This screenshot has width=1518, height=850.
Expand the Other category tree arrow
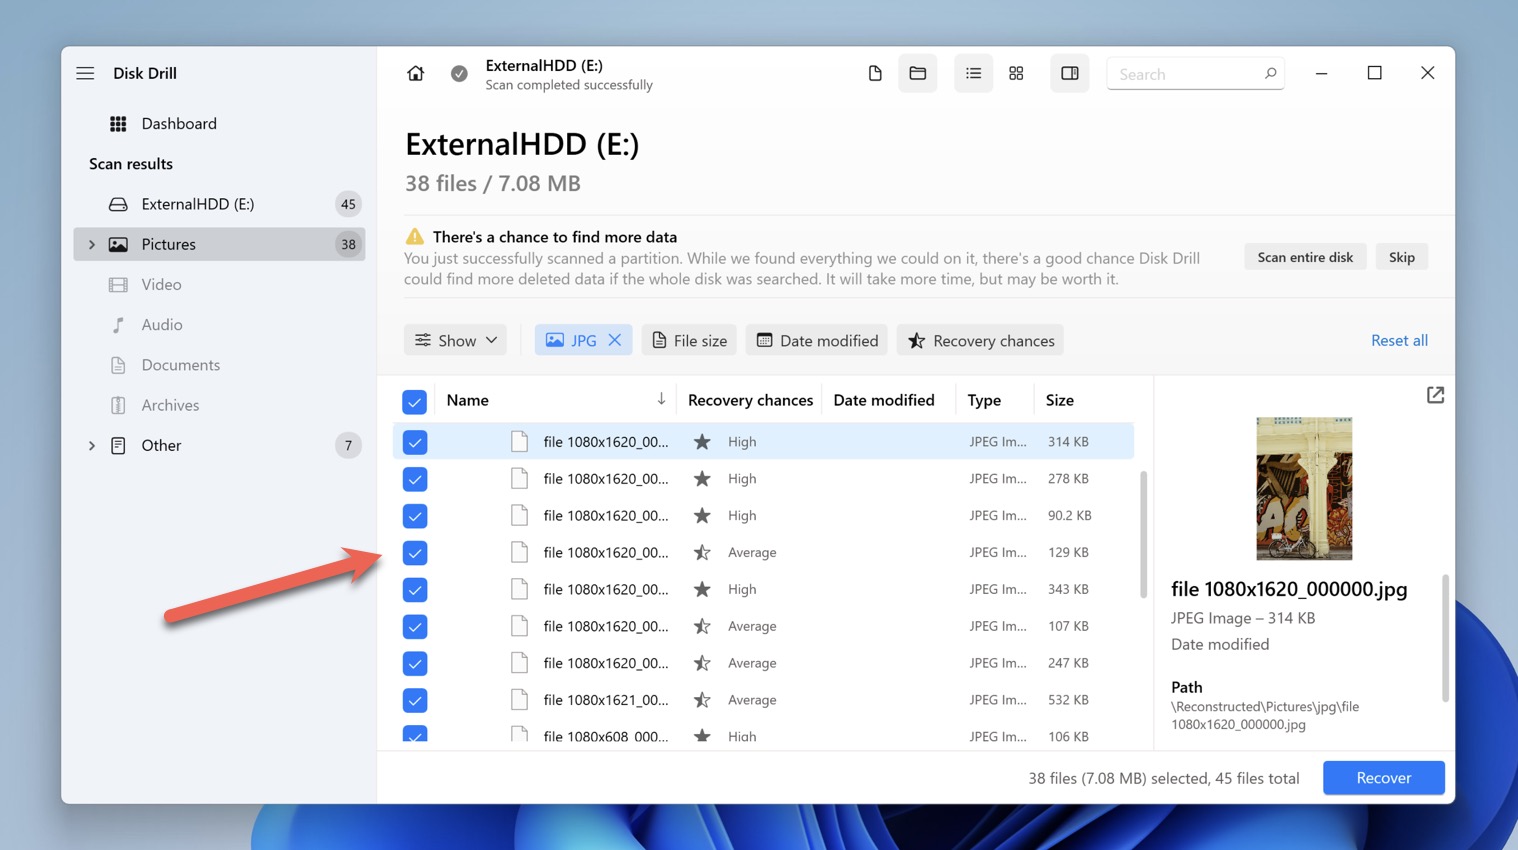click(91, 445)
